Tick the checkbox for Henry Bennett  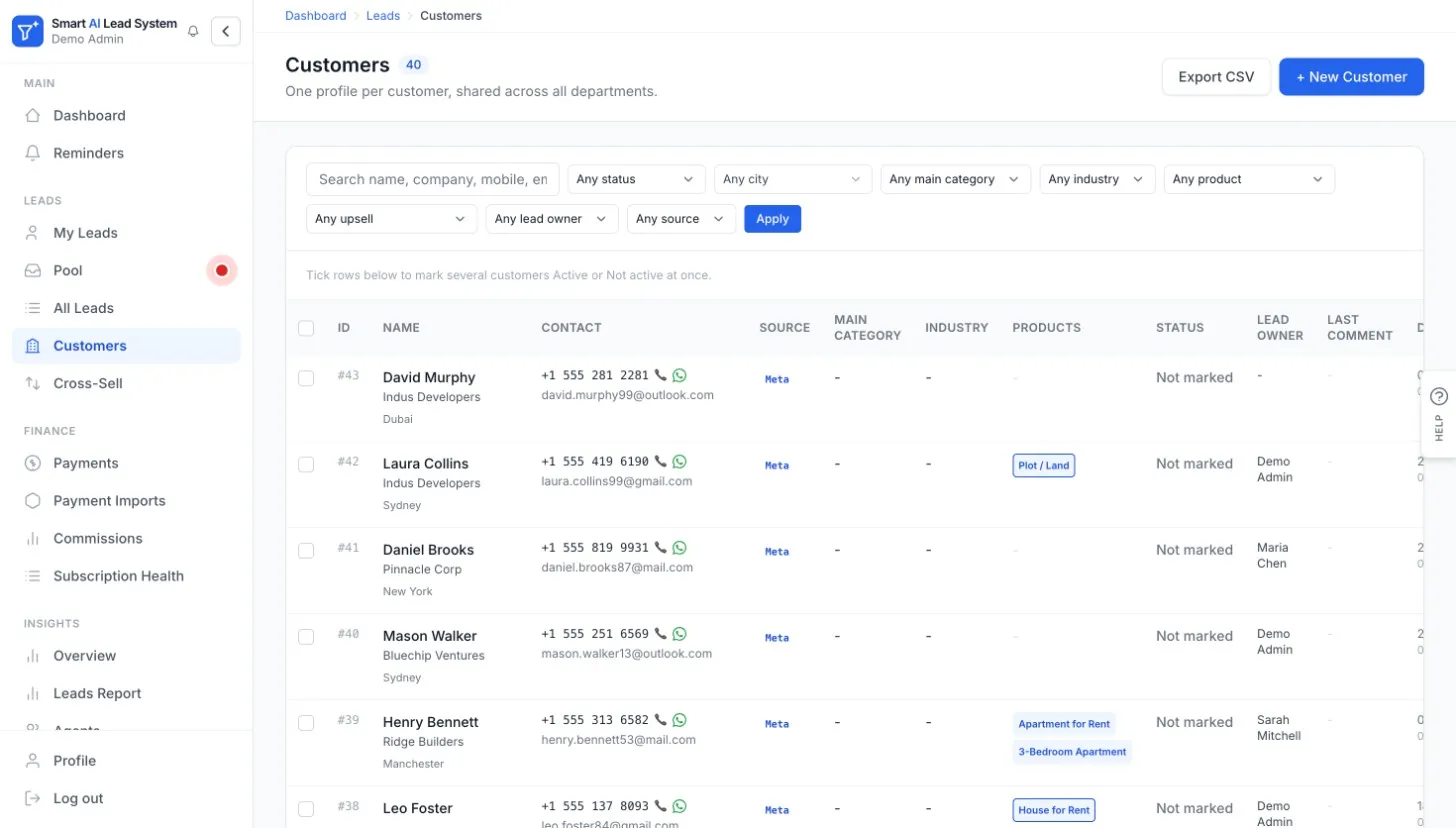click(x=306, y=722)
